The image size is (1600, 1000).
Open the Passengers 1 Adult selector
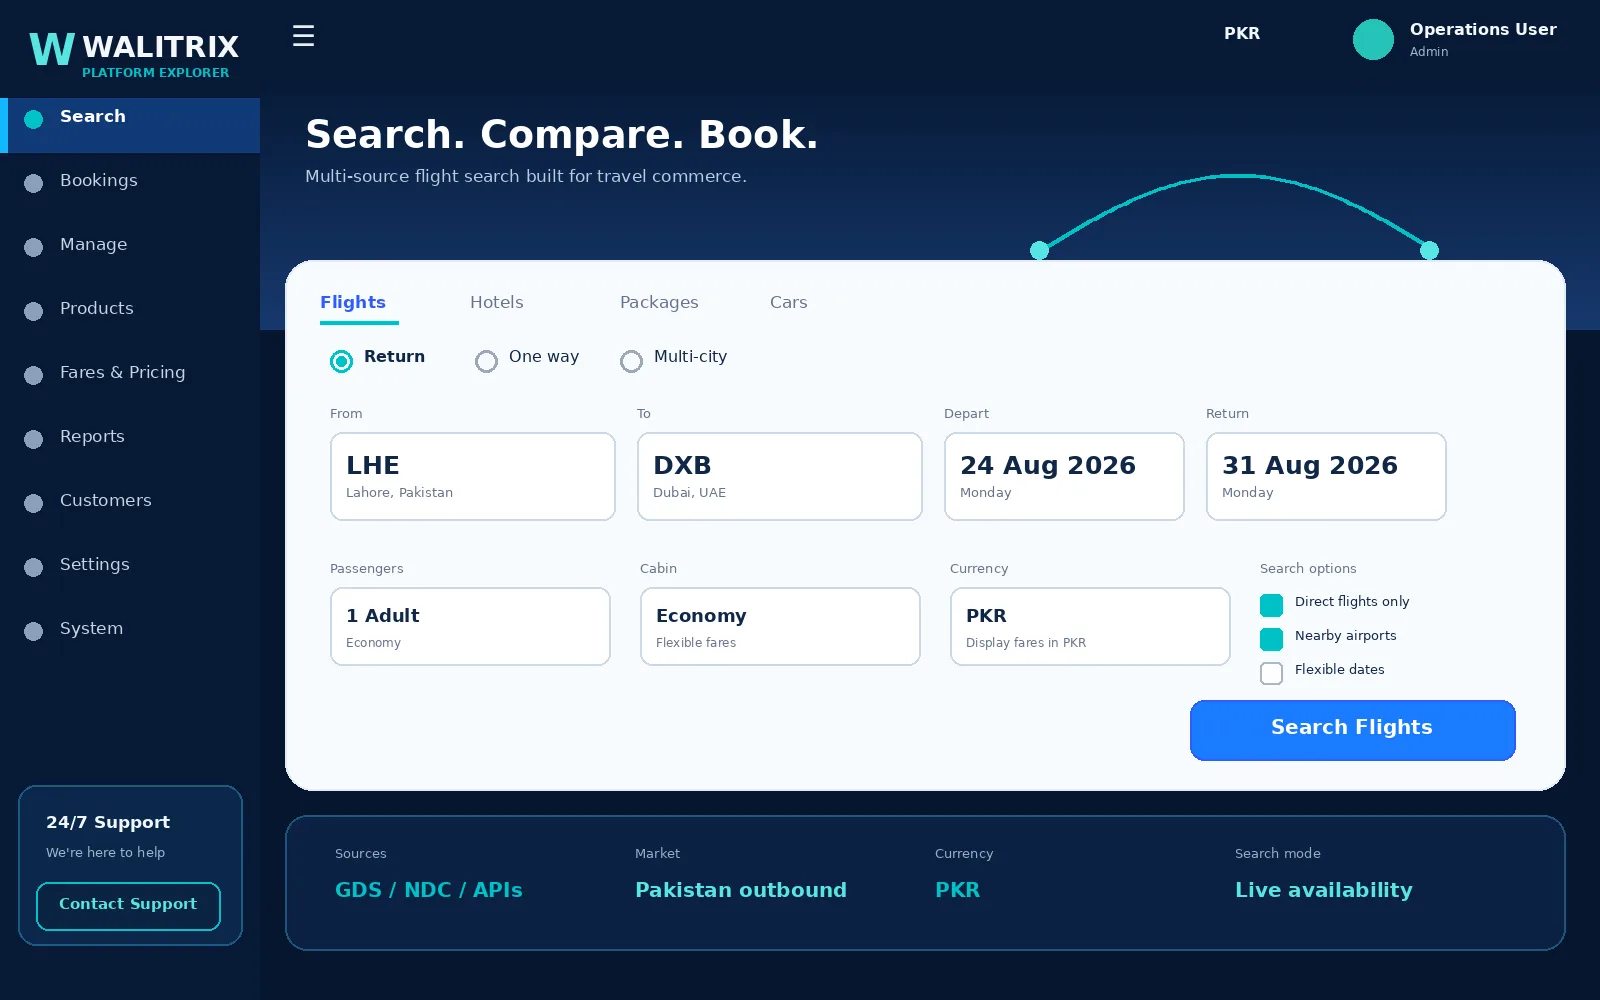(x=470, y=626)
